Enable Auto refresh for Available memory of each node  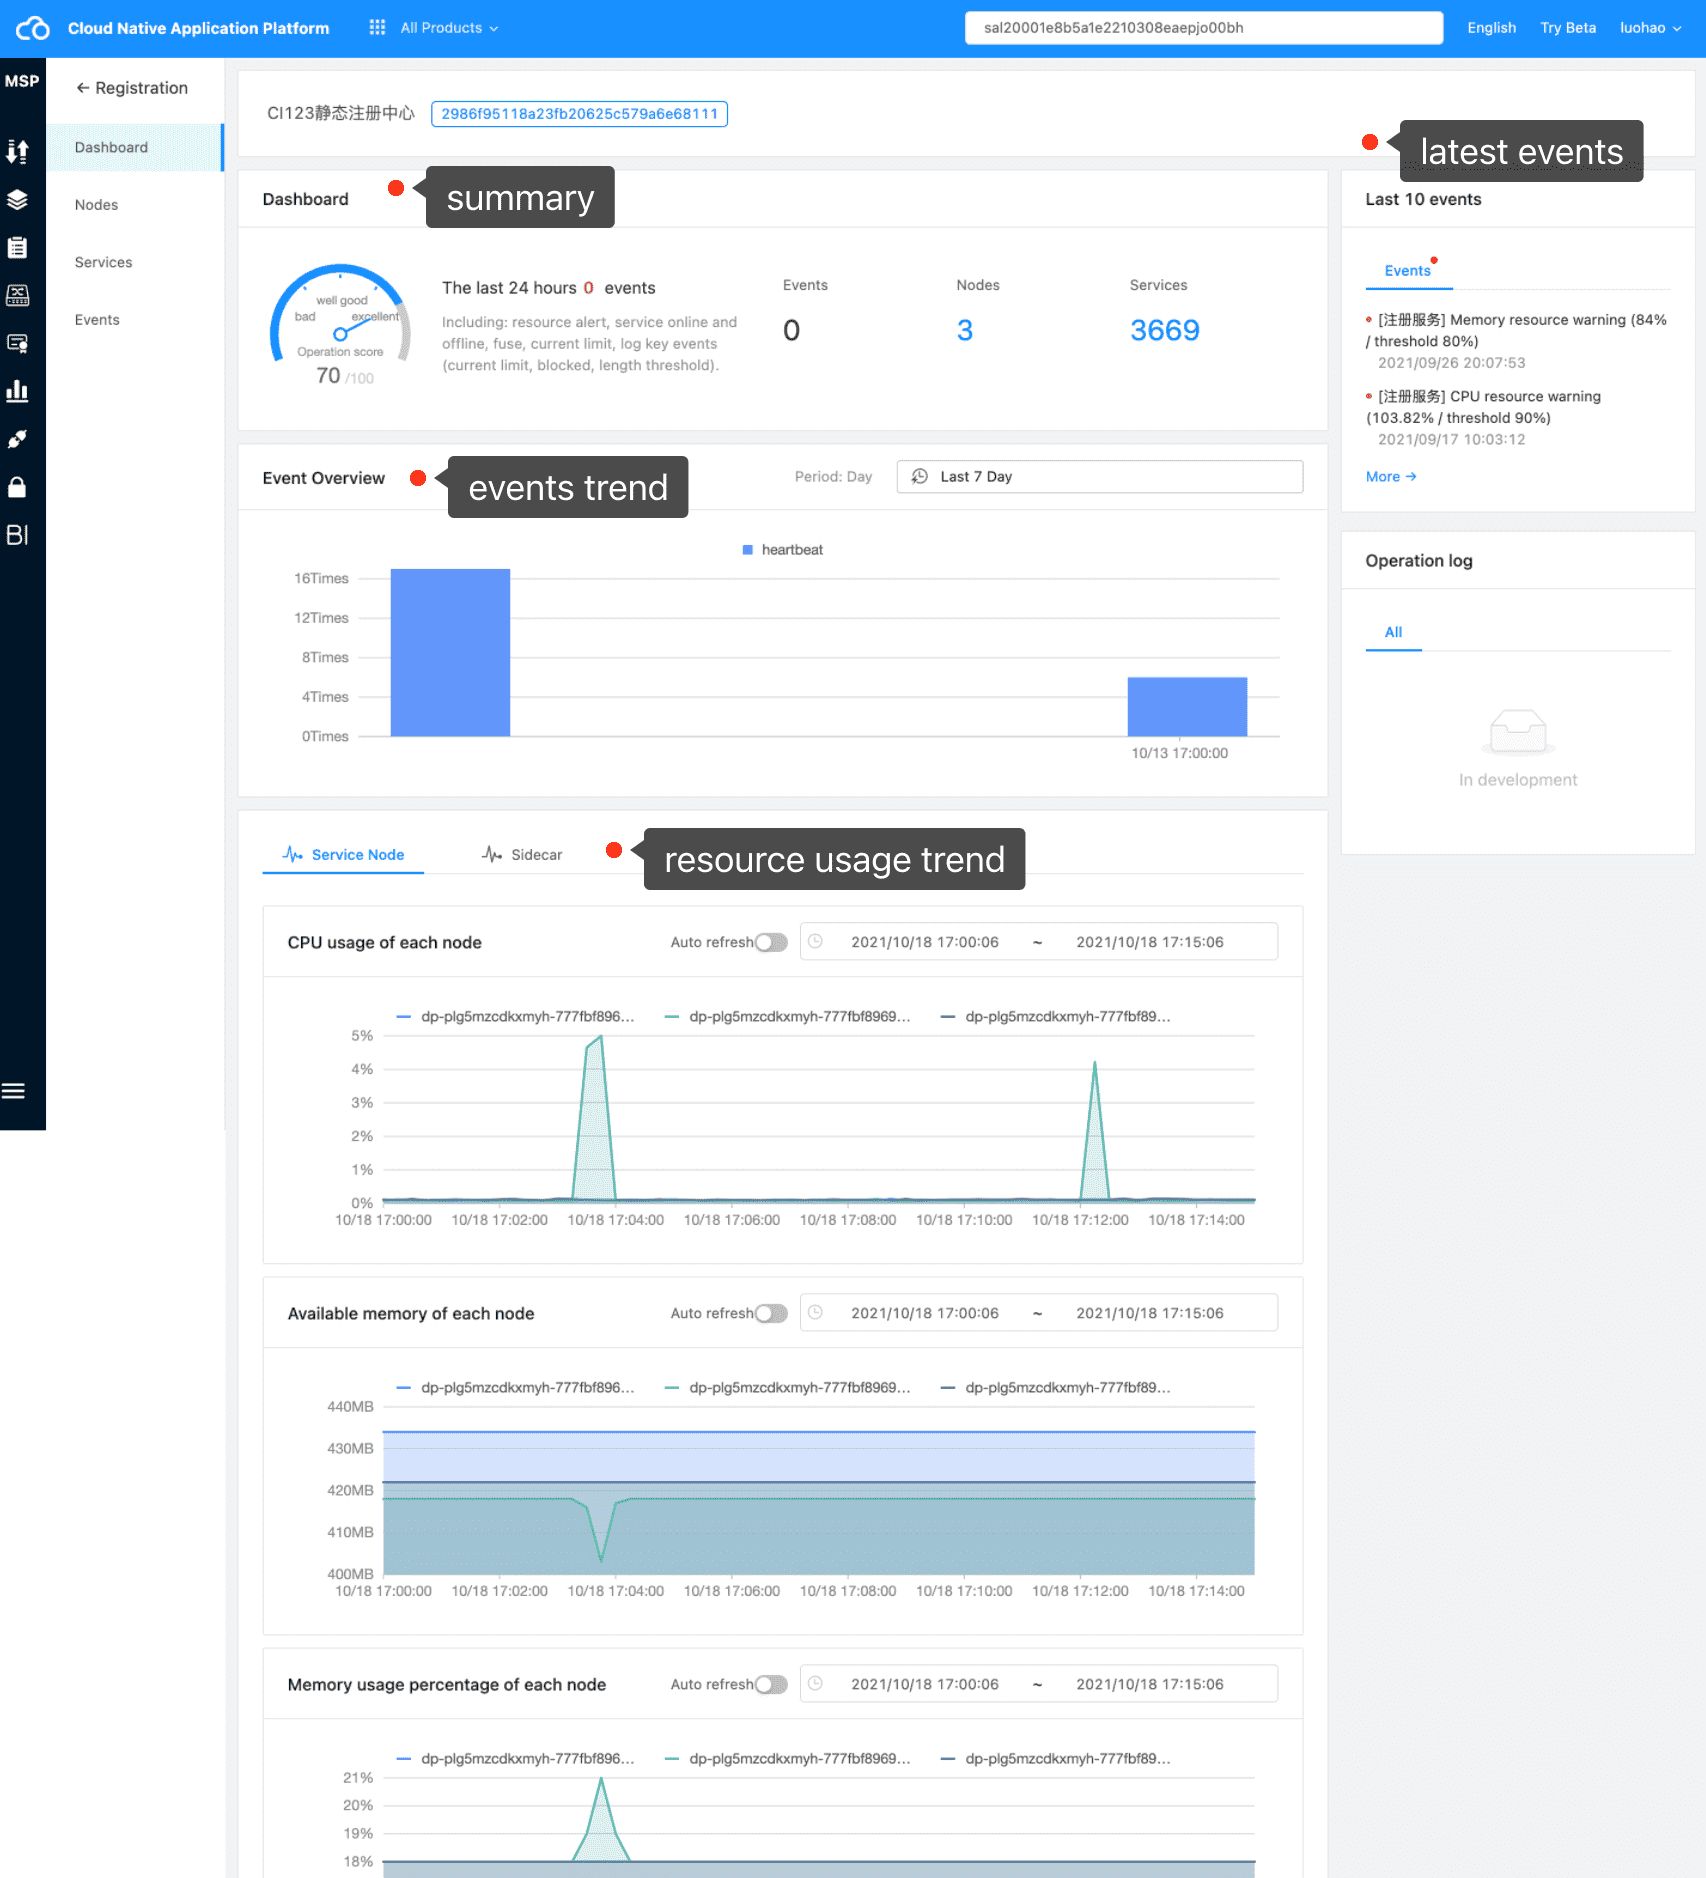tap(771, 1313)
